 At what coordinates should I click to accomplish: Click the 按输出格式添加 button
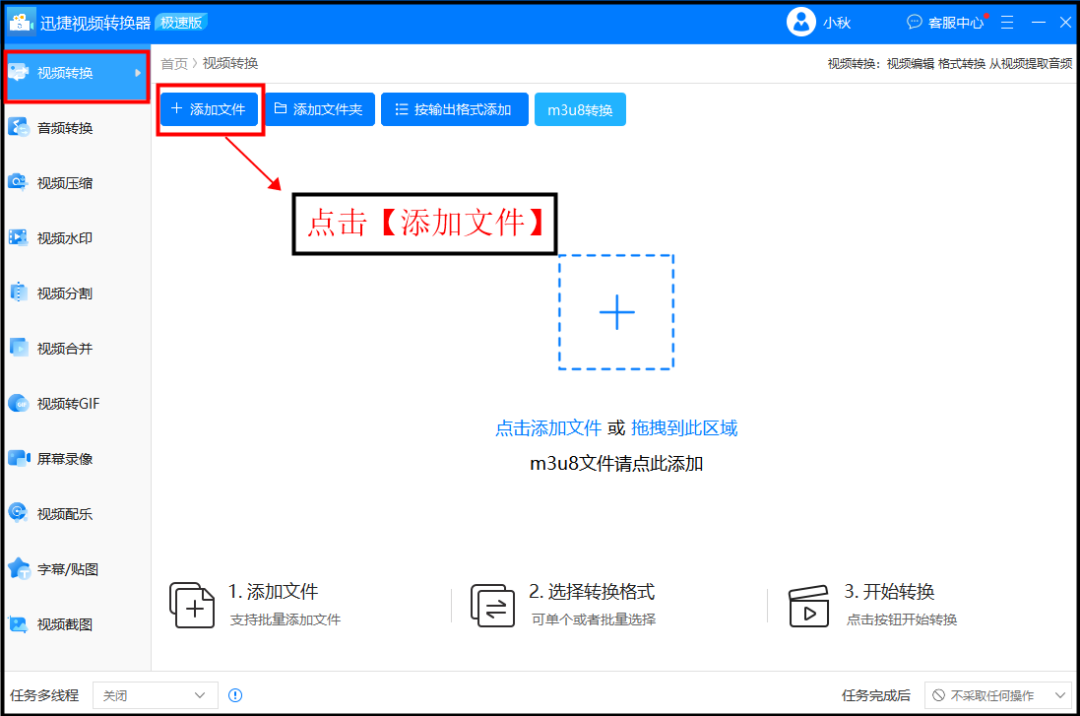click(x=455, y=109)
